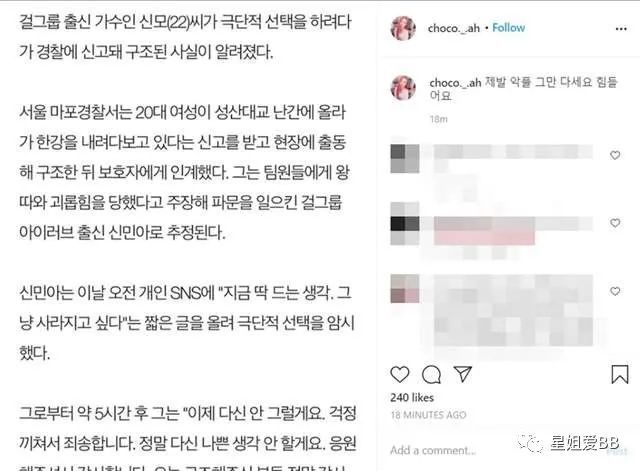Like the third blurred comment
Viewport: 640px width, 471px height.
pos(615,291)
